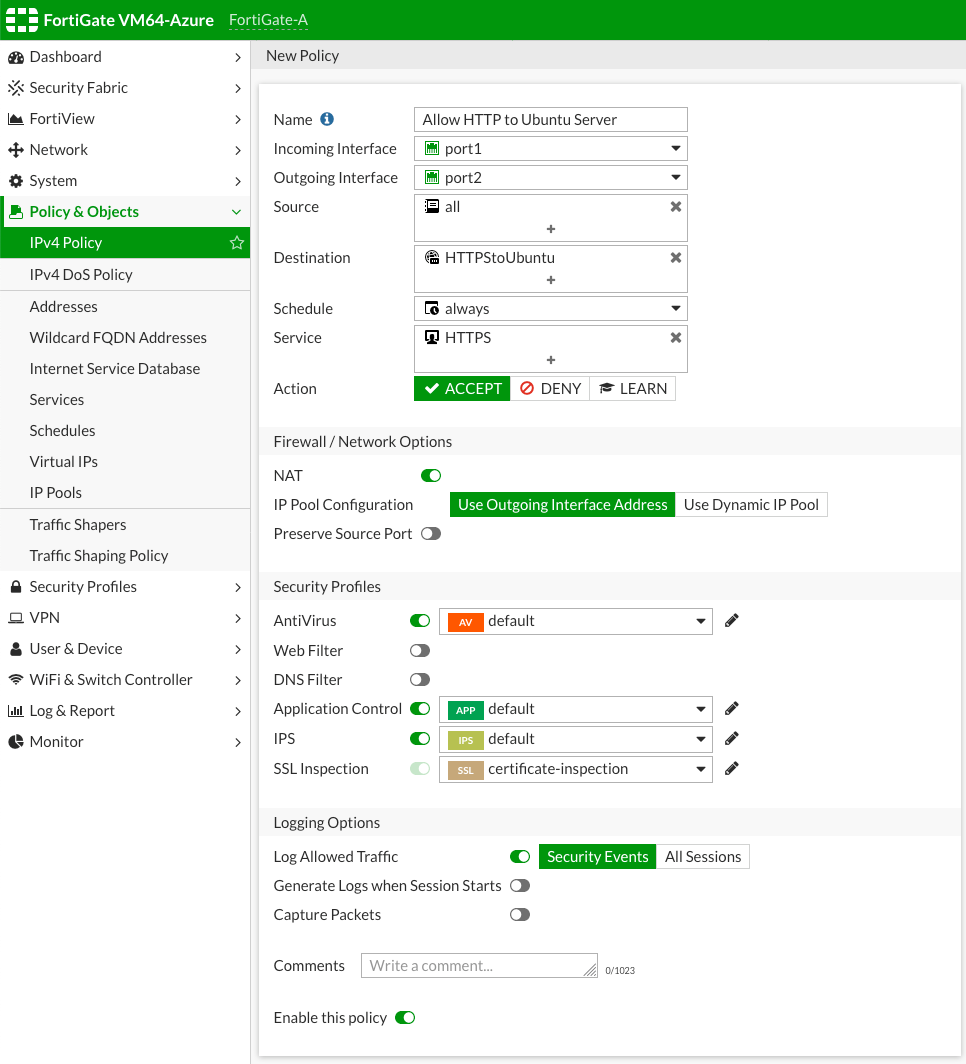Image resolution: width=966 pixels, height=1064 pixels.
Task: Edit SSL Inspection profile pencil icon
Action: 731,769
